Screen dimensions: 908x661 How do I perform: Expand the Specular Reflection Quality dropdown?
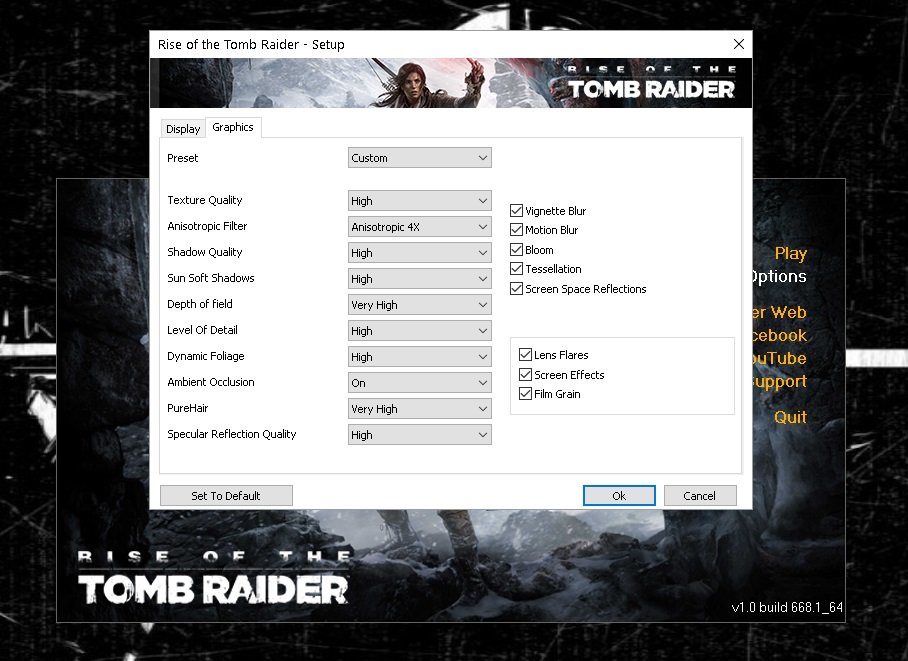click(420, 435)
